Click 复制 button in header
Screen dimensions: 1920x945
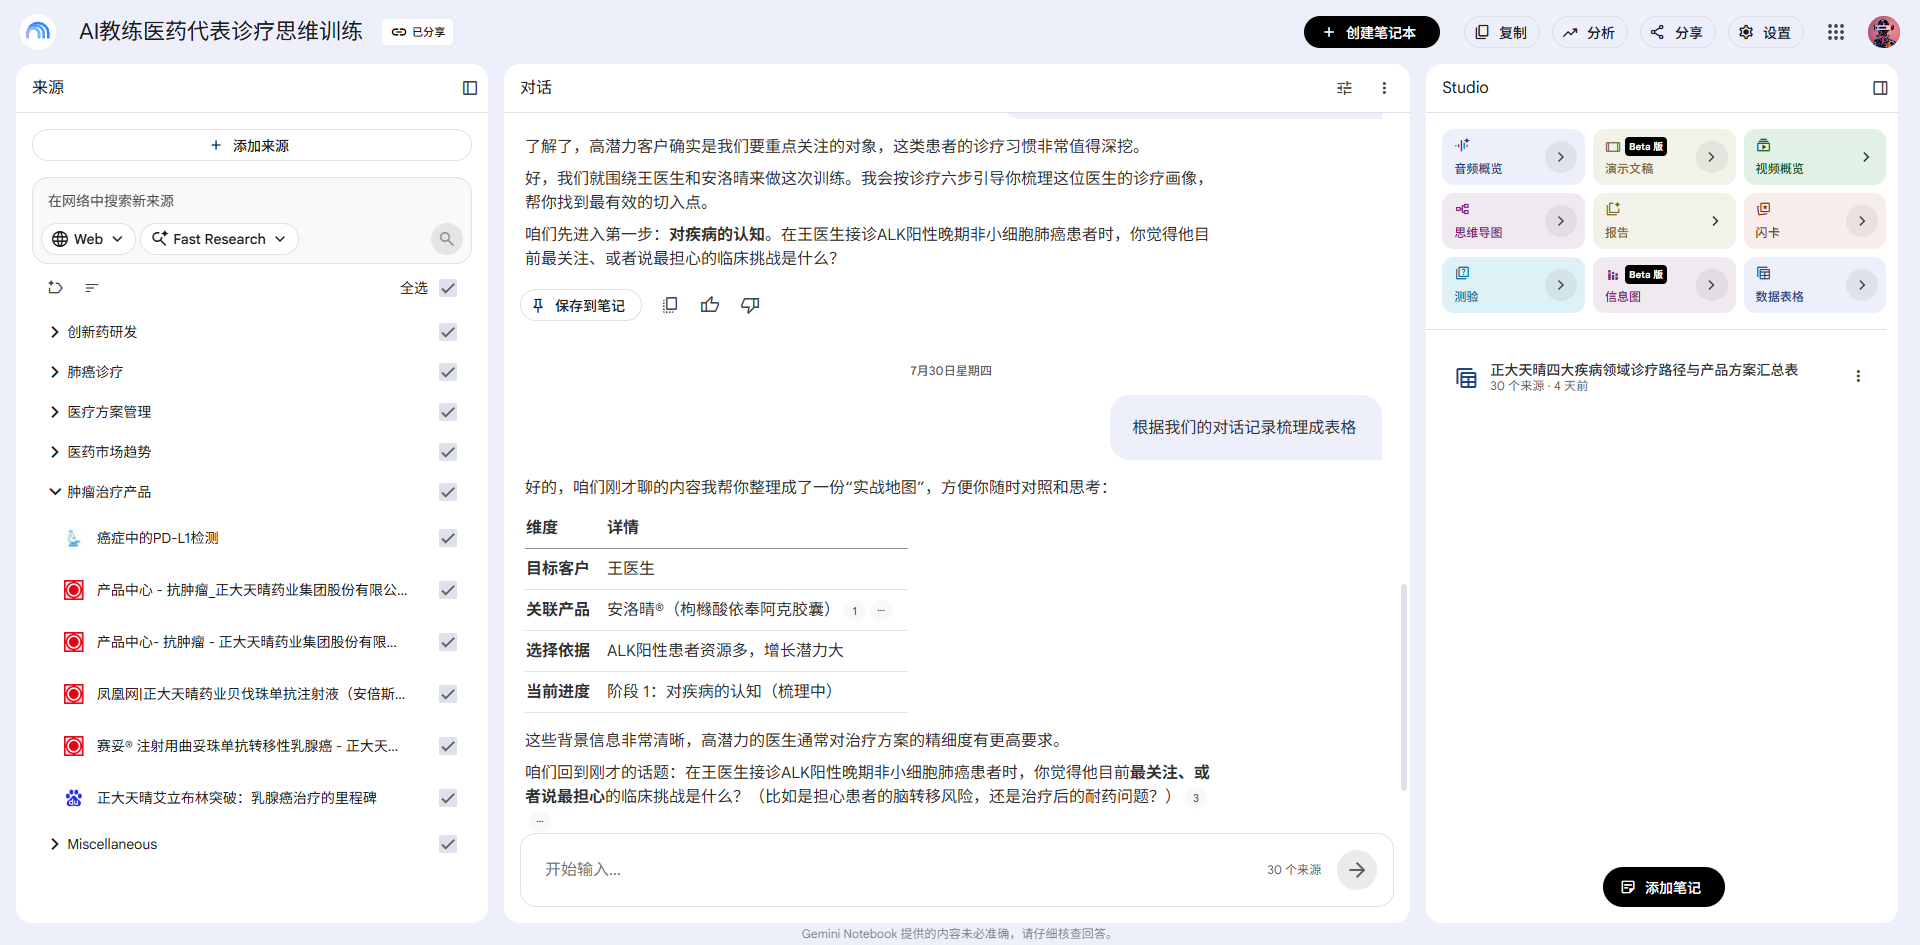tap(1502, 32)
